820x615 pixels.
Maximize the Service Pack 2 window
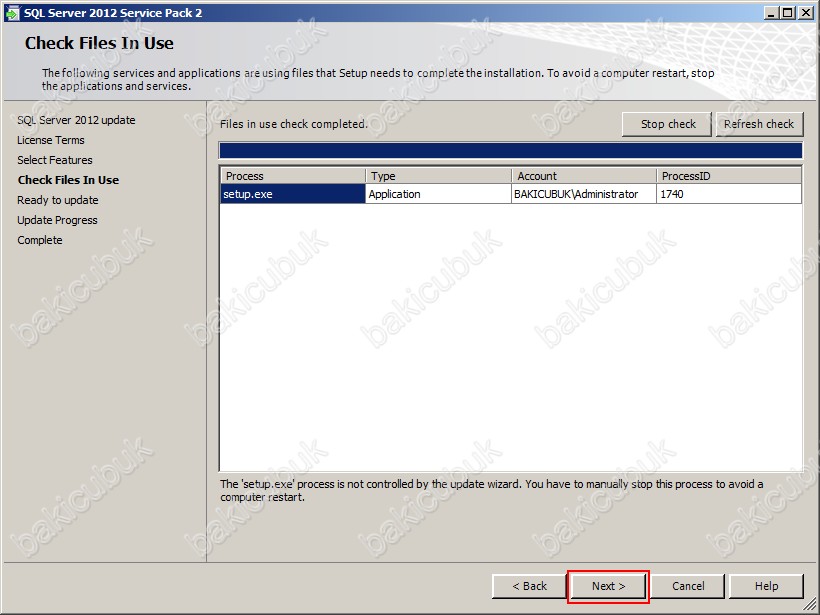(787, 13)
